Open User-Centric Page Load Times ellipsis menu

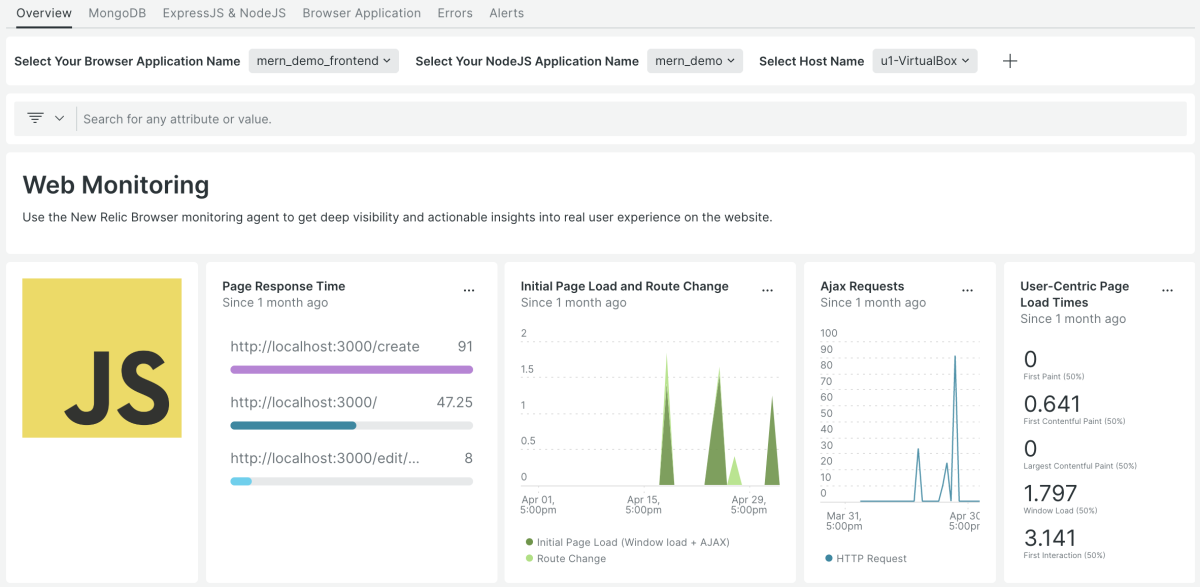point(1167,290)
